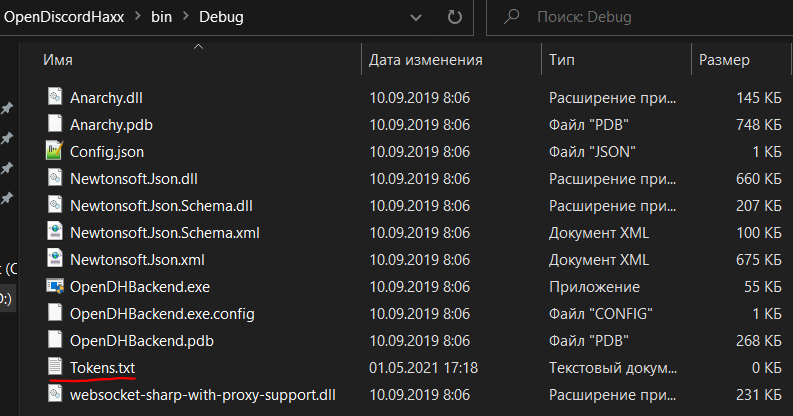Sort files by the Тип column

click(x=561, y=60)
